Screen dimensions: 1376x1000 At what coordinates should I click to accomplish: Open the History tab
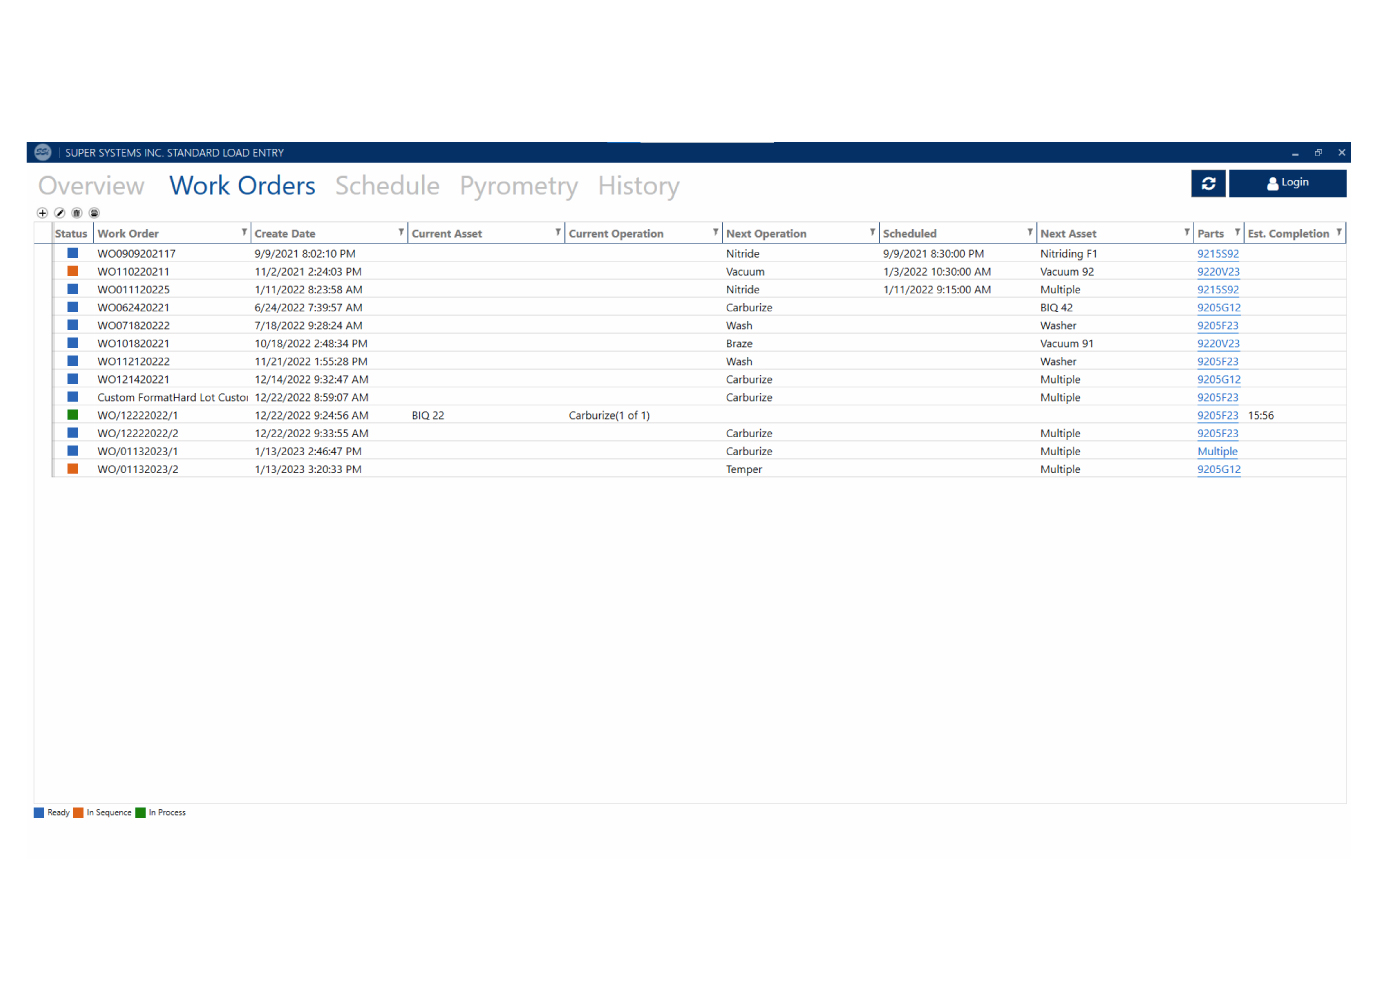pyautogui.click(x=638, y=185)
